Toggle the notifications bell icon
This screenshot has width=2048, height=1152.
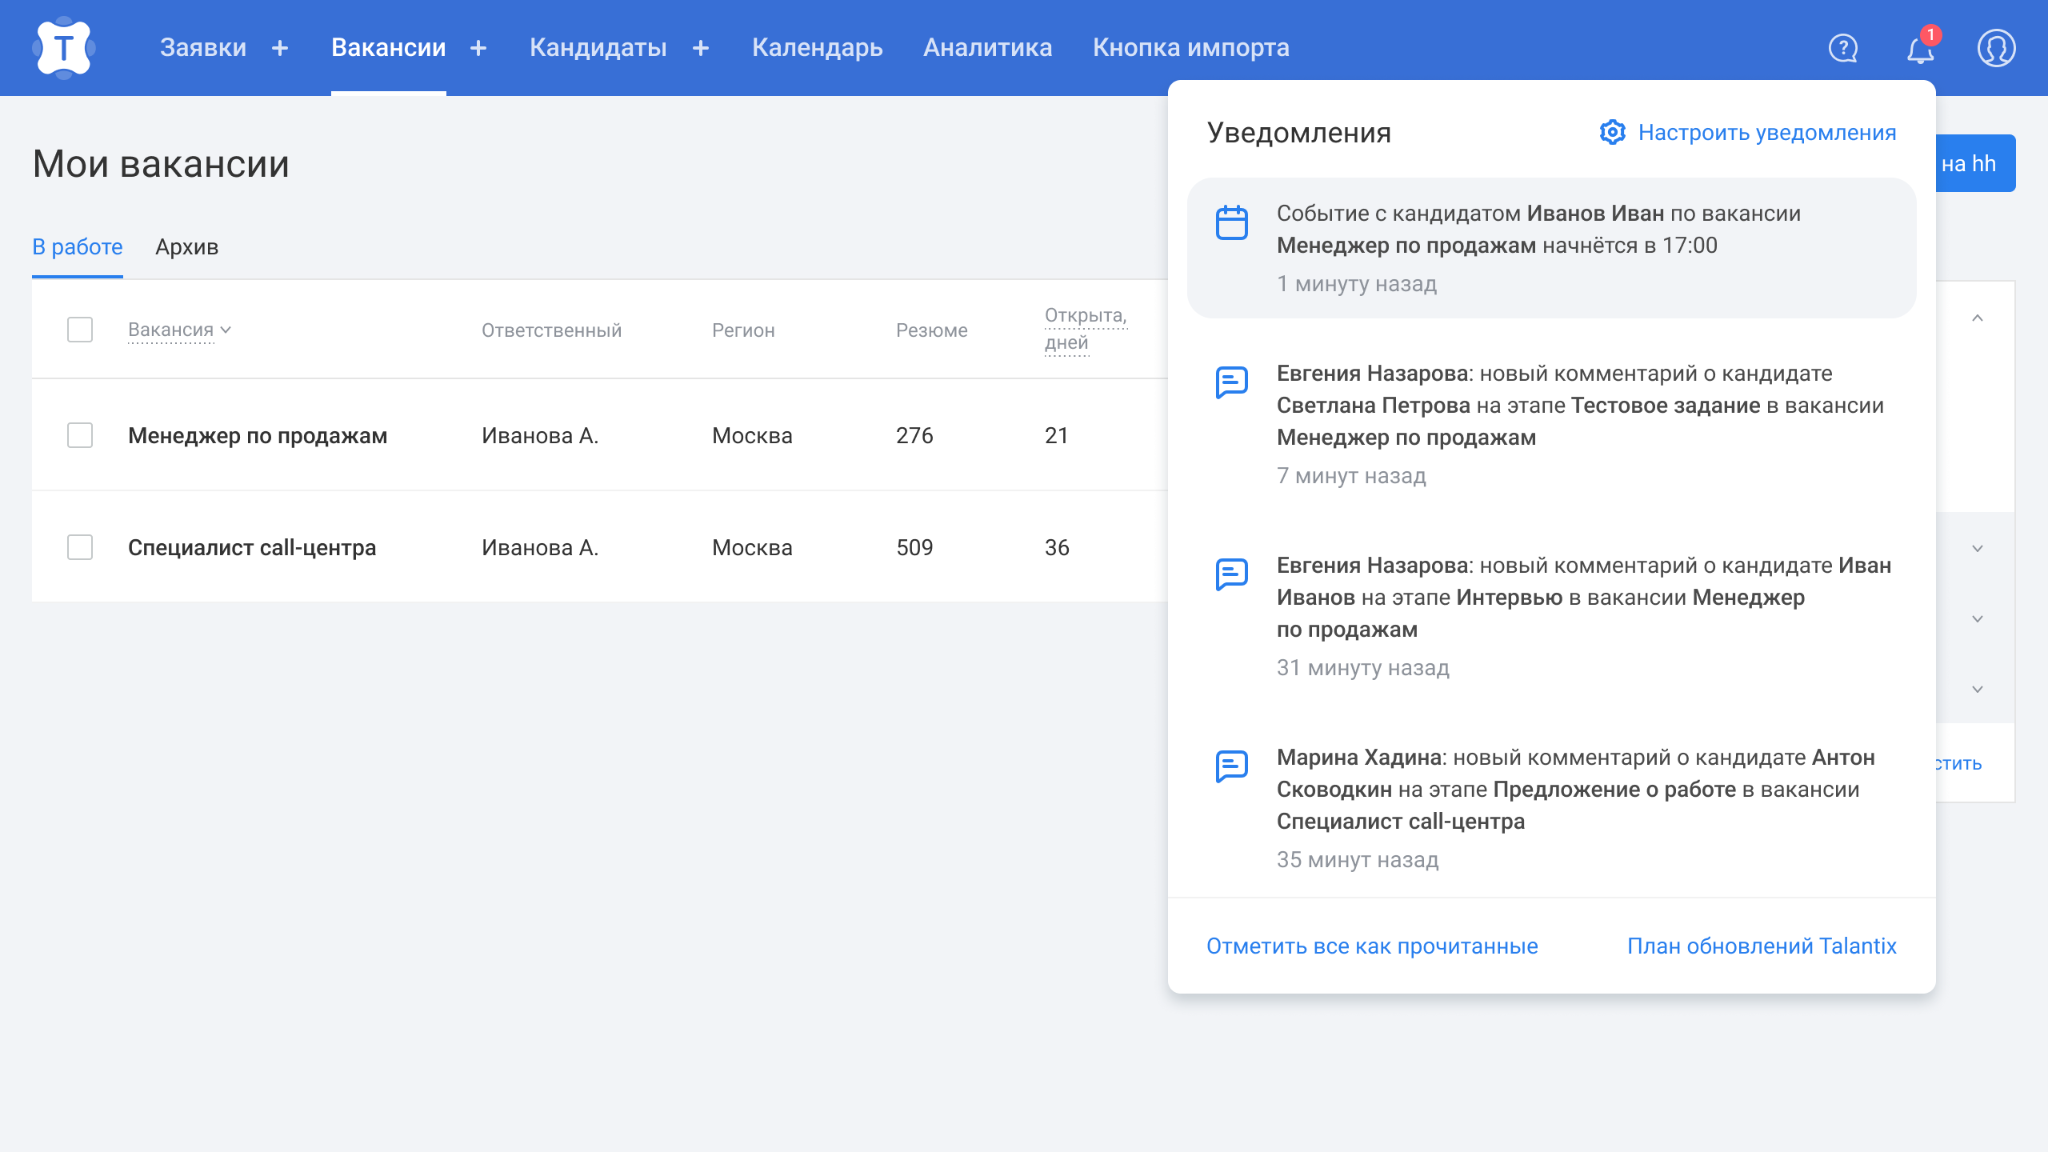1920,48
